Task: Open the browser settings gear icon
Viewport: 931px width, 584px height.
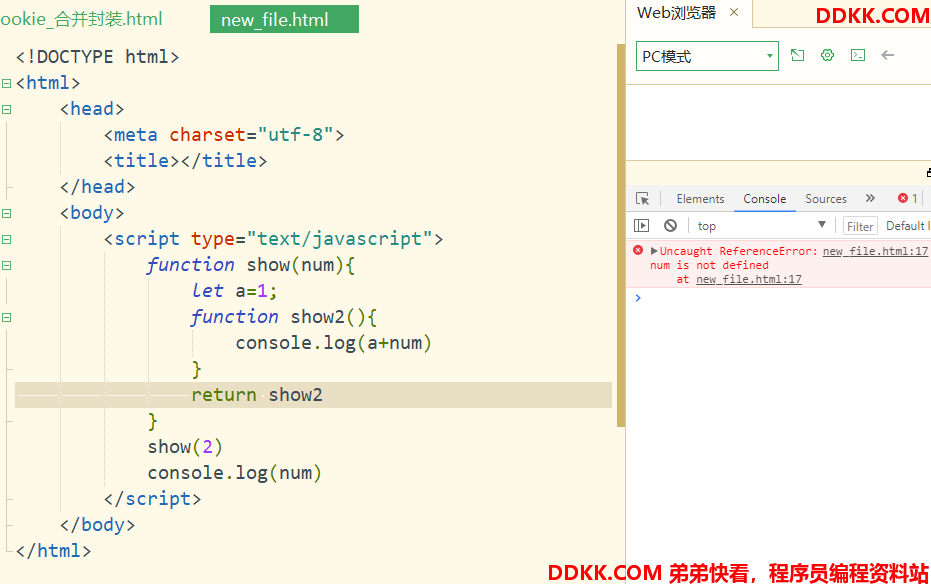Action: coord(827,55)
